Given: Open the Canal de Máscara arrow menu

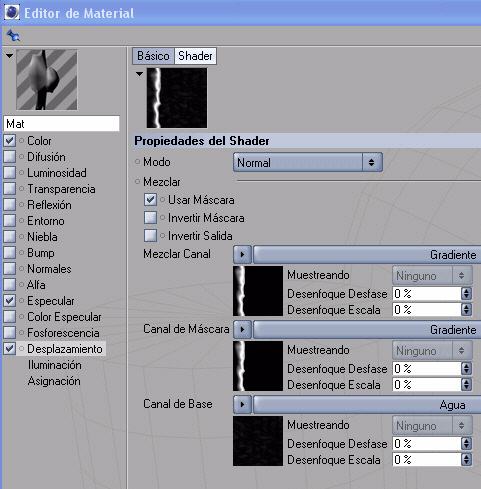Looking at the screenshot, I should point(242,329).
